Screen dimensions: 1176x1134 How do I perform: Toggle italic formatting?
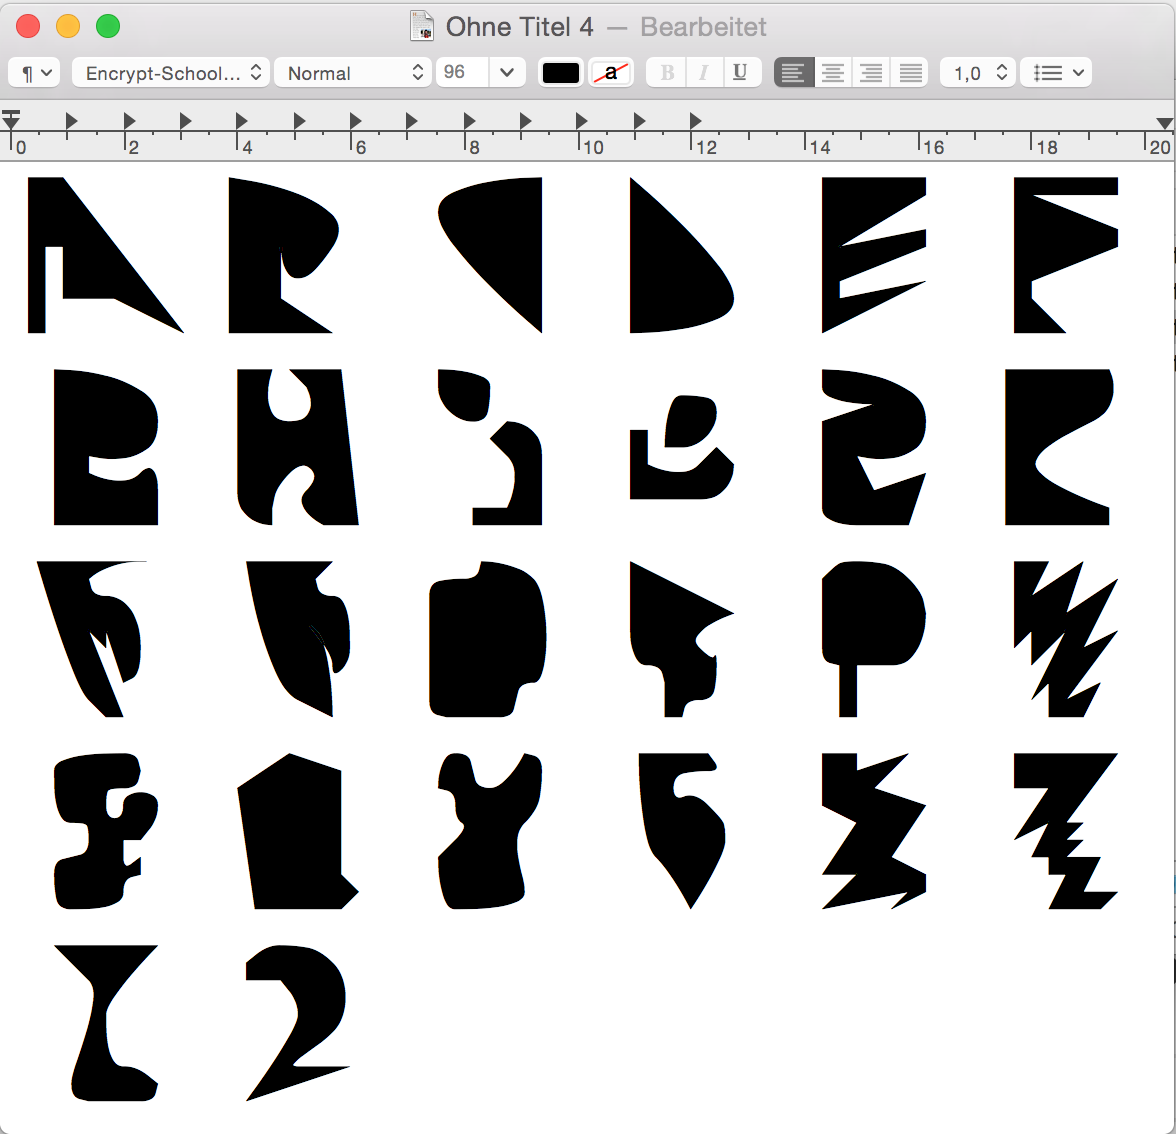point(703,73)
